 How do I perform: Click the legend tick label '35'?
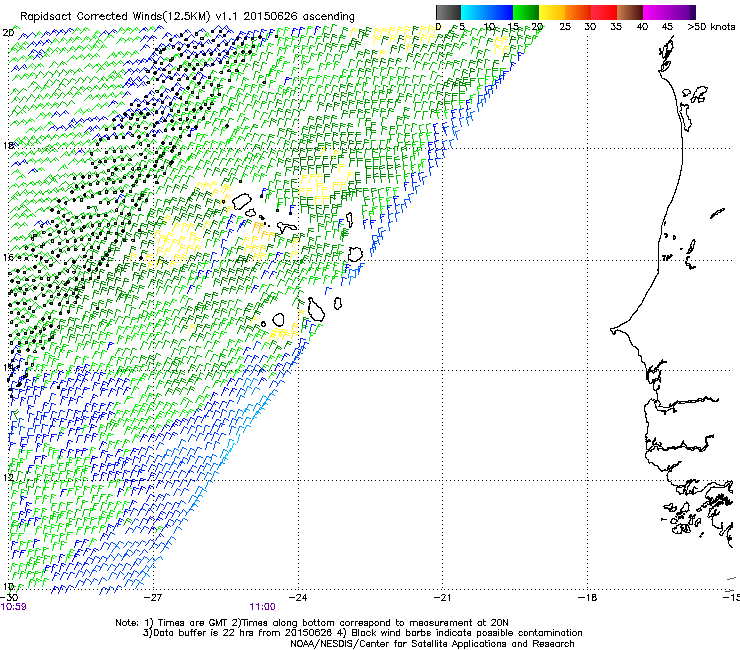pos(616,27)
